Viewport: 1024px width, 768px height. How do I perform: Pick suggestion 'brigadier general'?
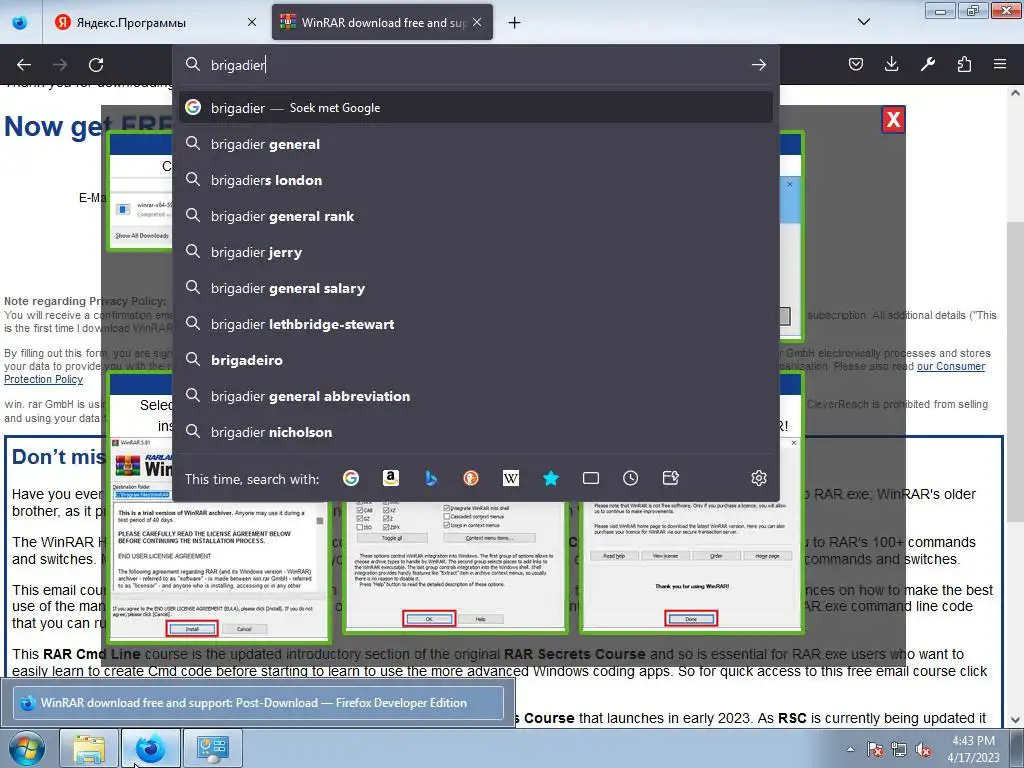(475, 144)
